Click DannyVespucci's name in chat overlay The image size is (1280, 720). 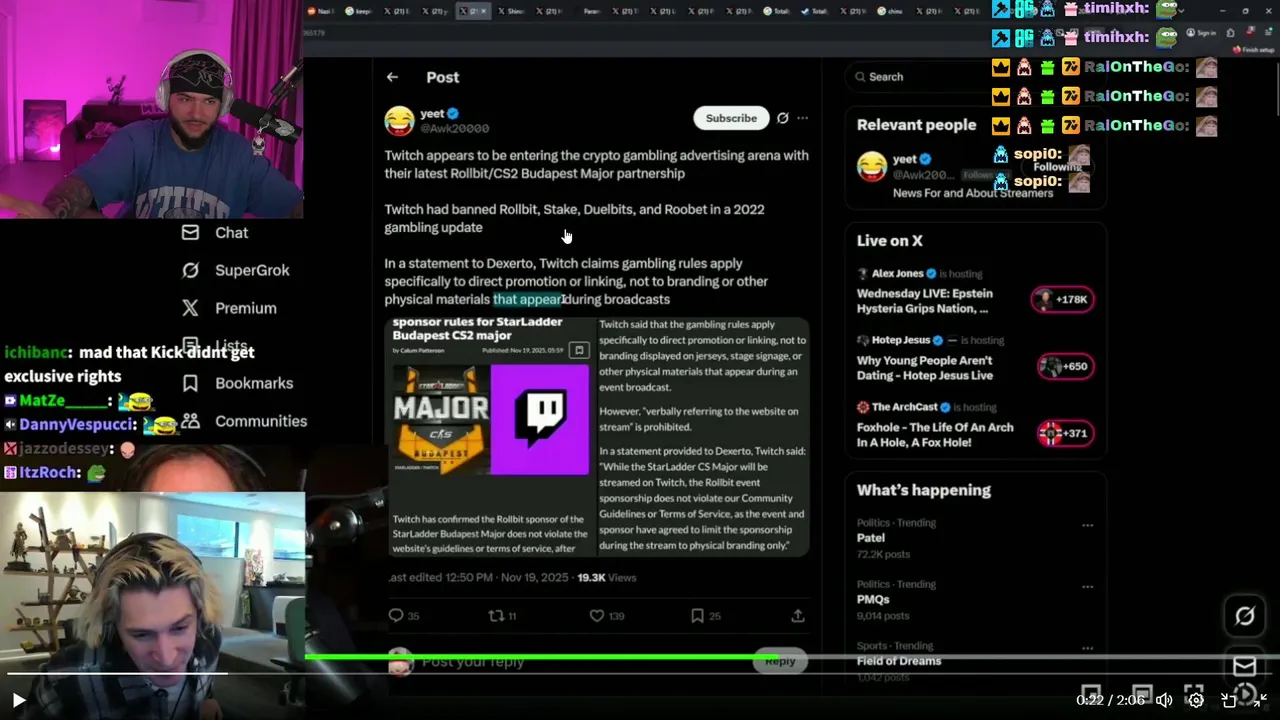pos(75,425)
